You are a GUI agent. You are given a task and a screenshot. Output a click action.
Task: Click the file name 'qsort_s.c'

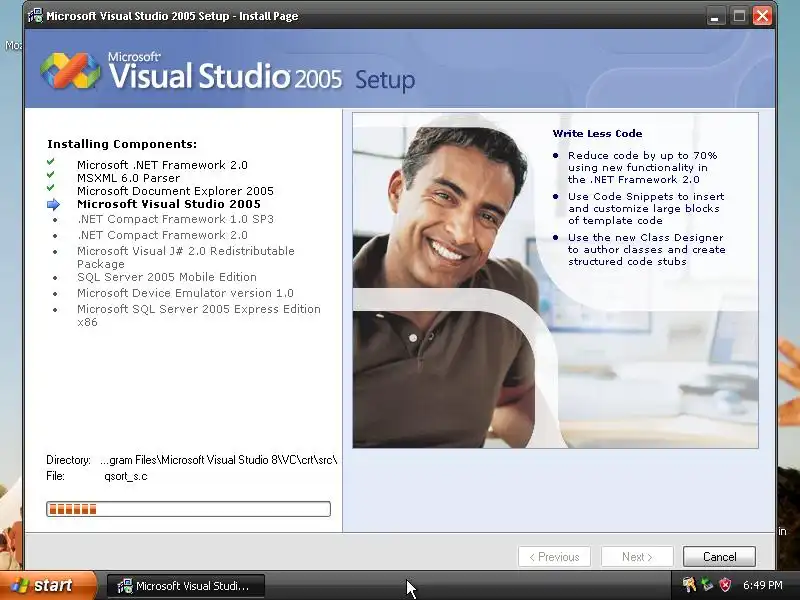click(126, 476)
